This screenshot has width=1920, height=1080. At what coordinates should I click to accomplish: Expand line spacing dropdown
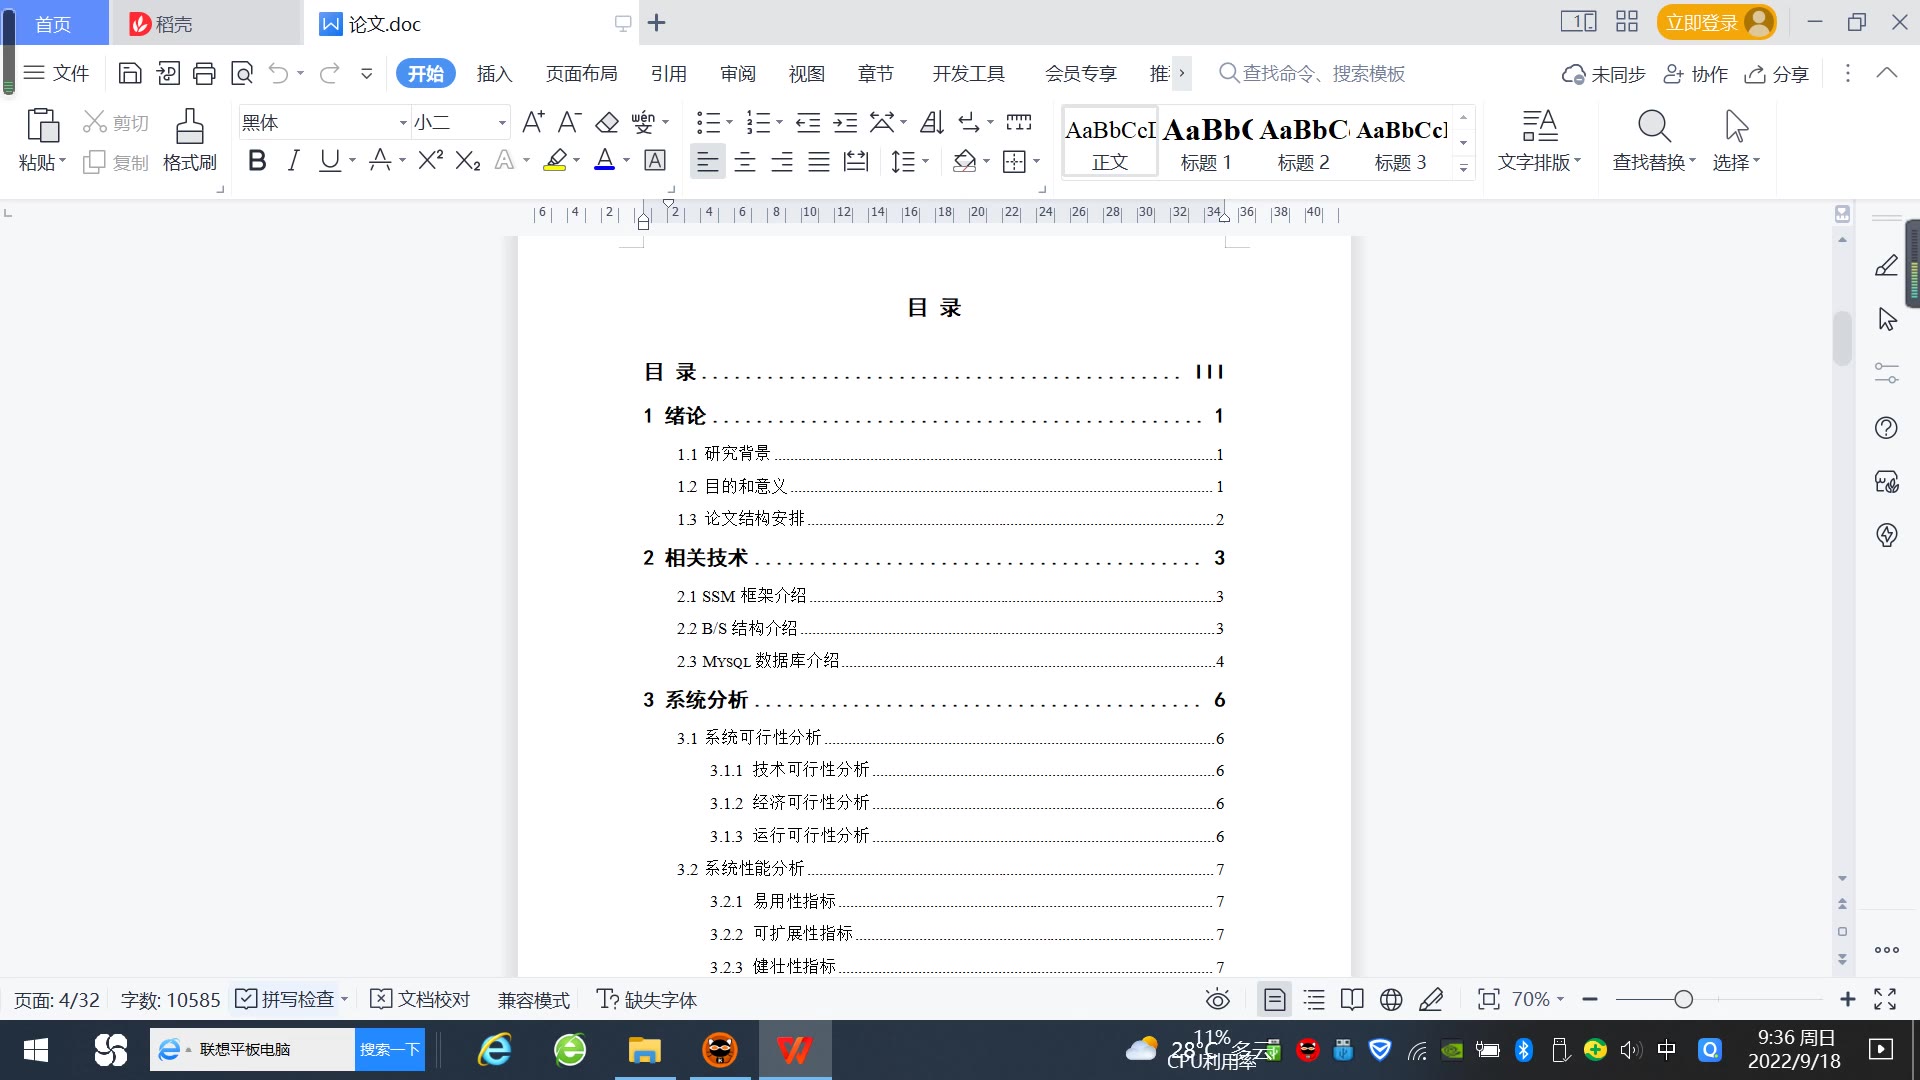point(926,161)
